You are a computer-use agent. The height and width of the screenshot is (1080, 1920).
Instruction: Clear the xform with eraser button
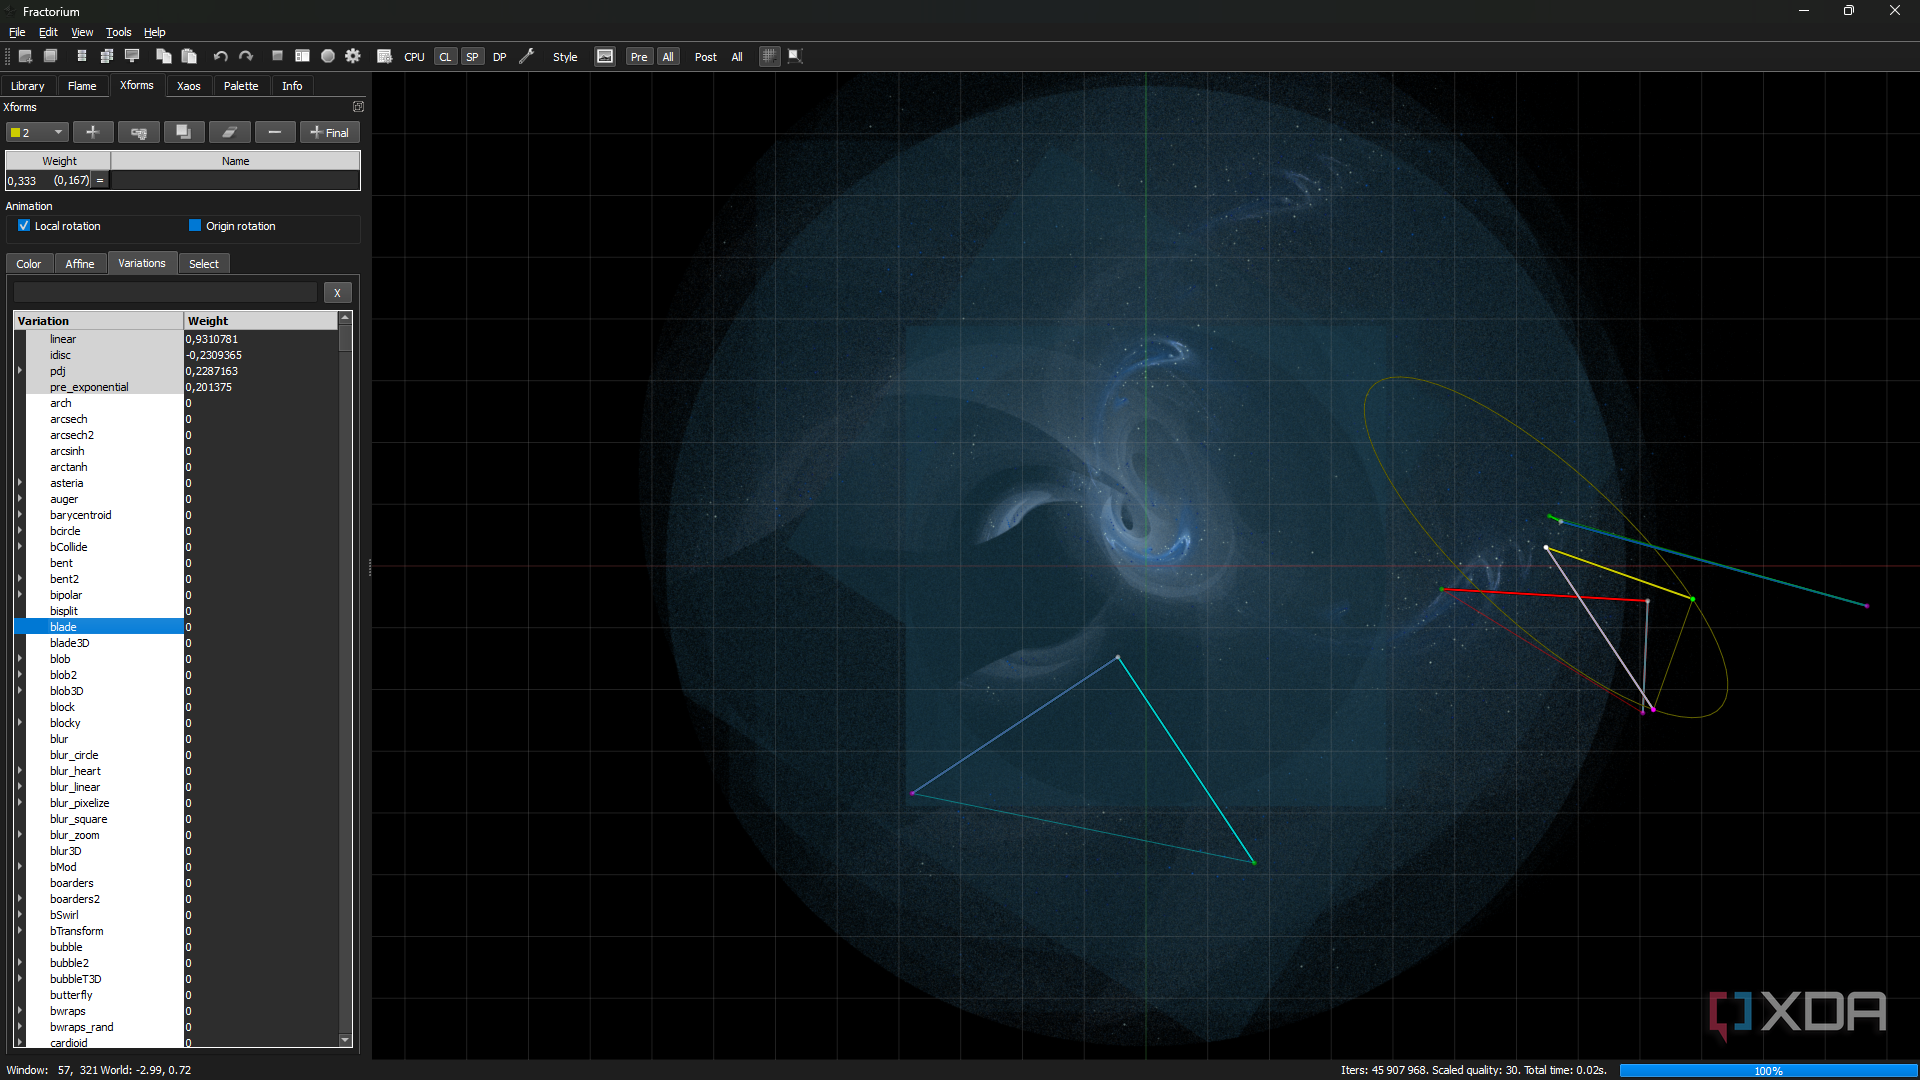(x=229, y=132)
